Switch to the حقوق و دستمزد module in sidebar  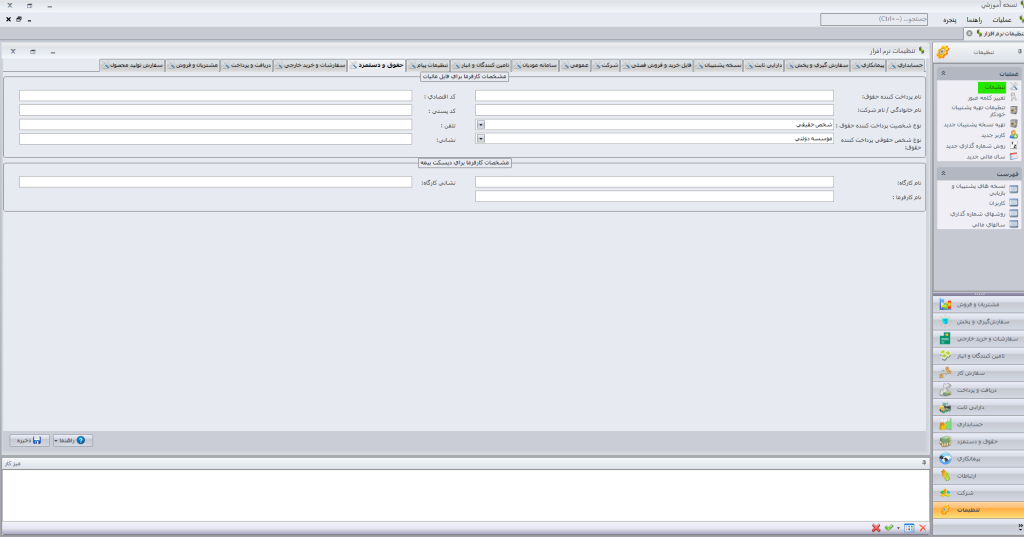pos(978,442)
